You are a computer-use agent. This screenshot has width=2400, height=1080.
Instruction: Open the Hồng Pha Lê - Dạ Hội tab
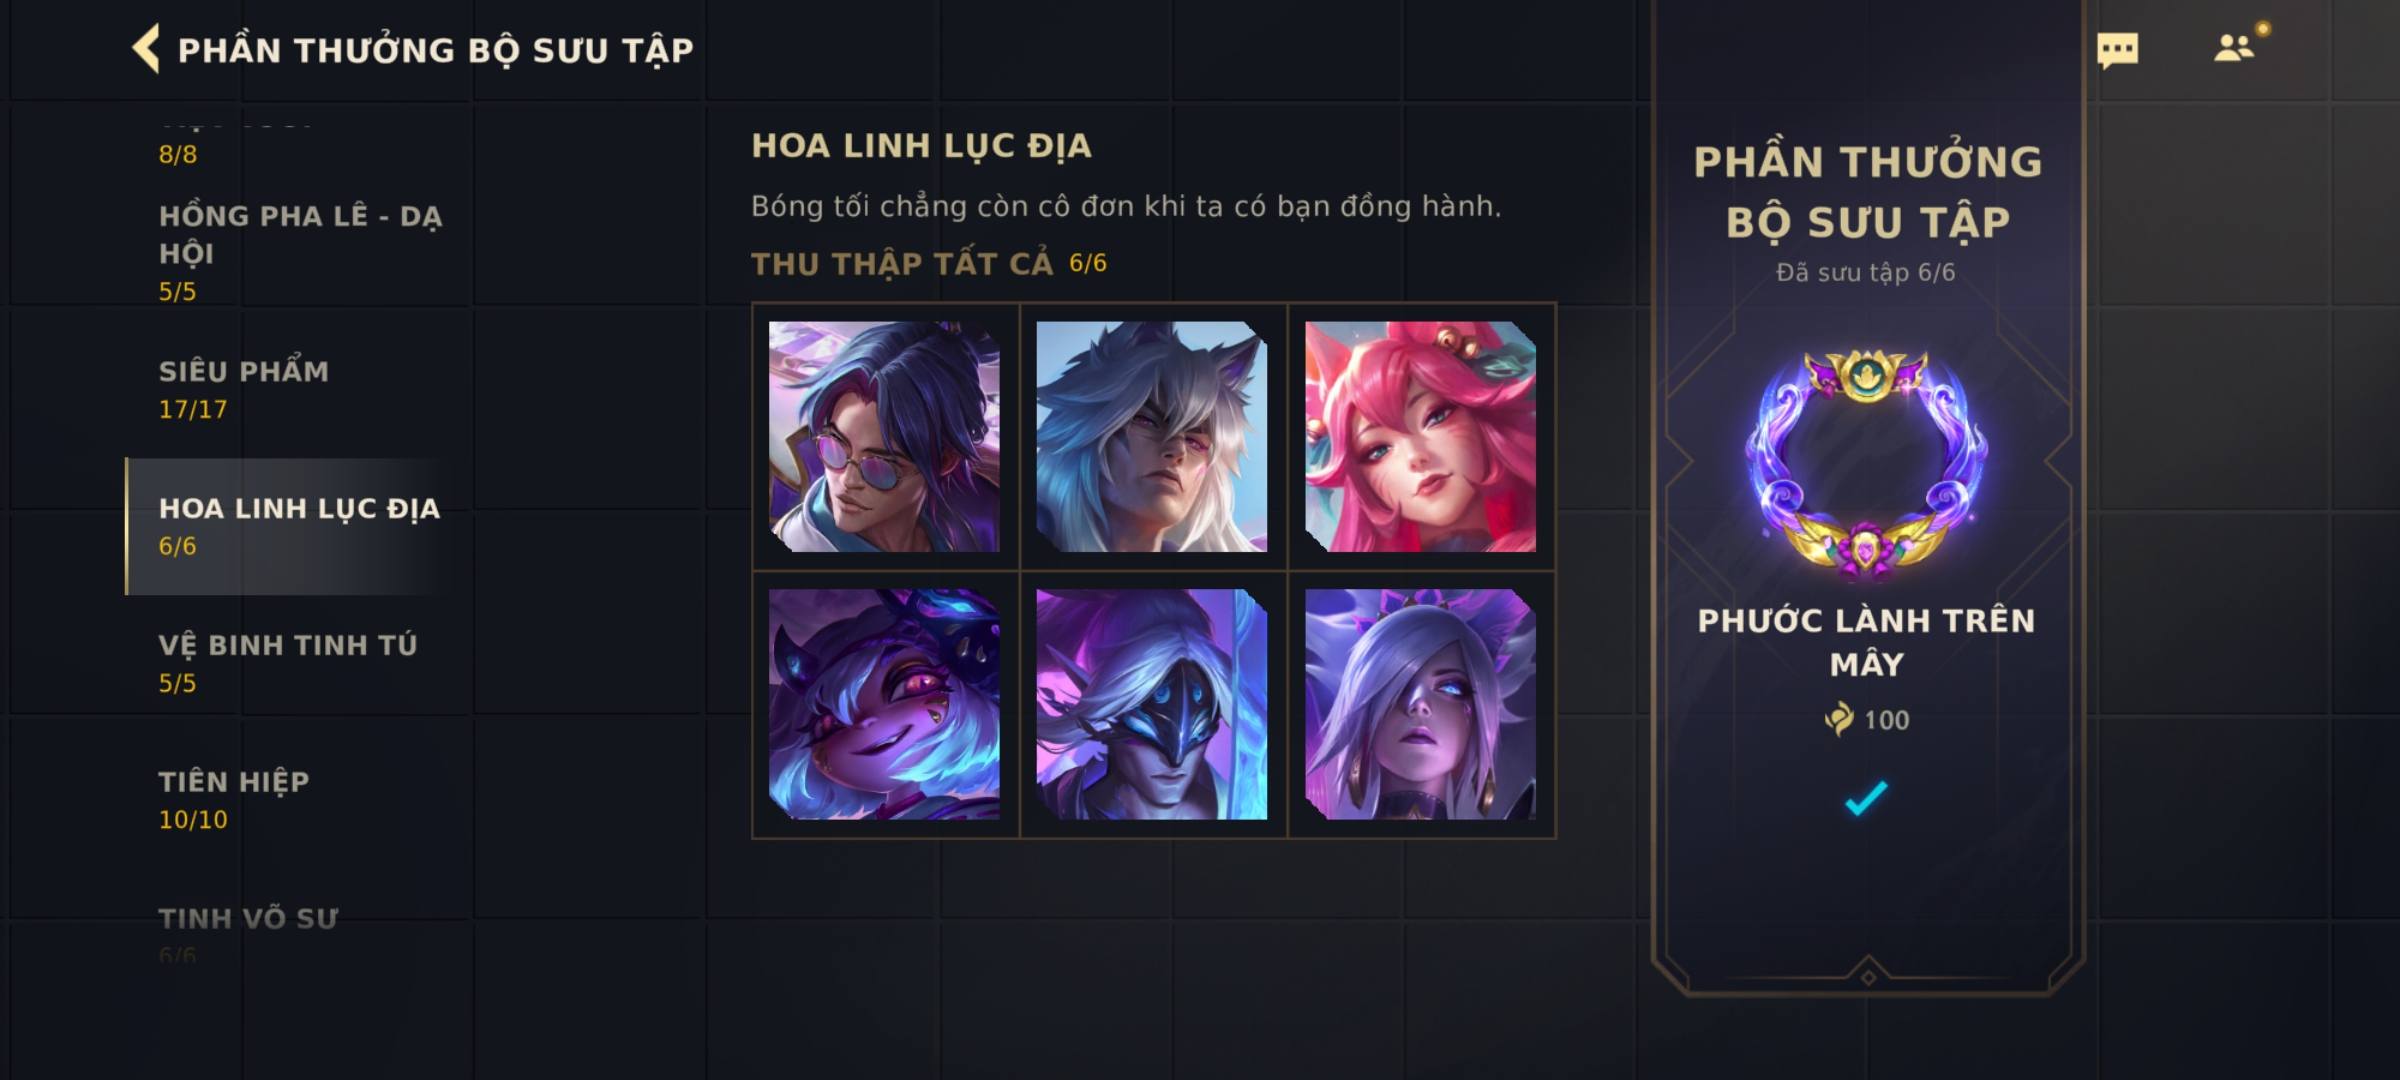[x=298, y=252]
